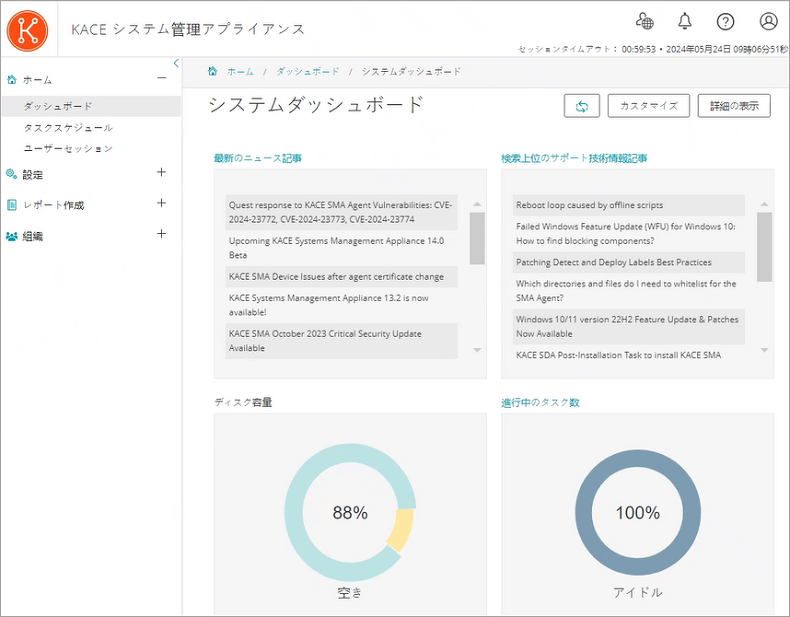
Task: Open the ホーム sidebar menu label
Action: (x=37, y=80)
